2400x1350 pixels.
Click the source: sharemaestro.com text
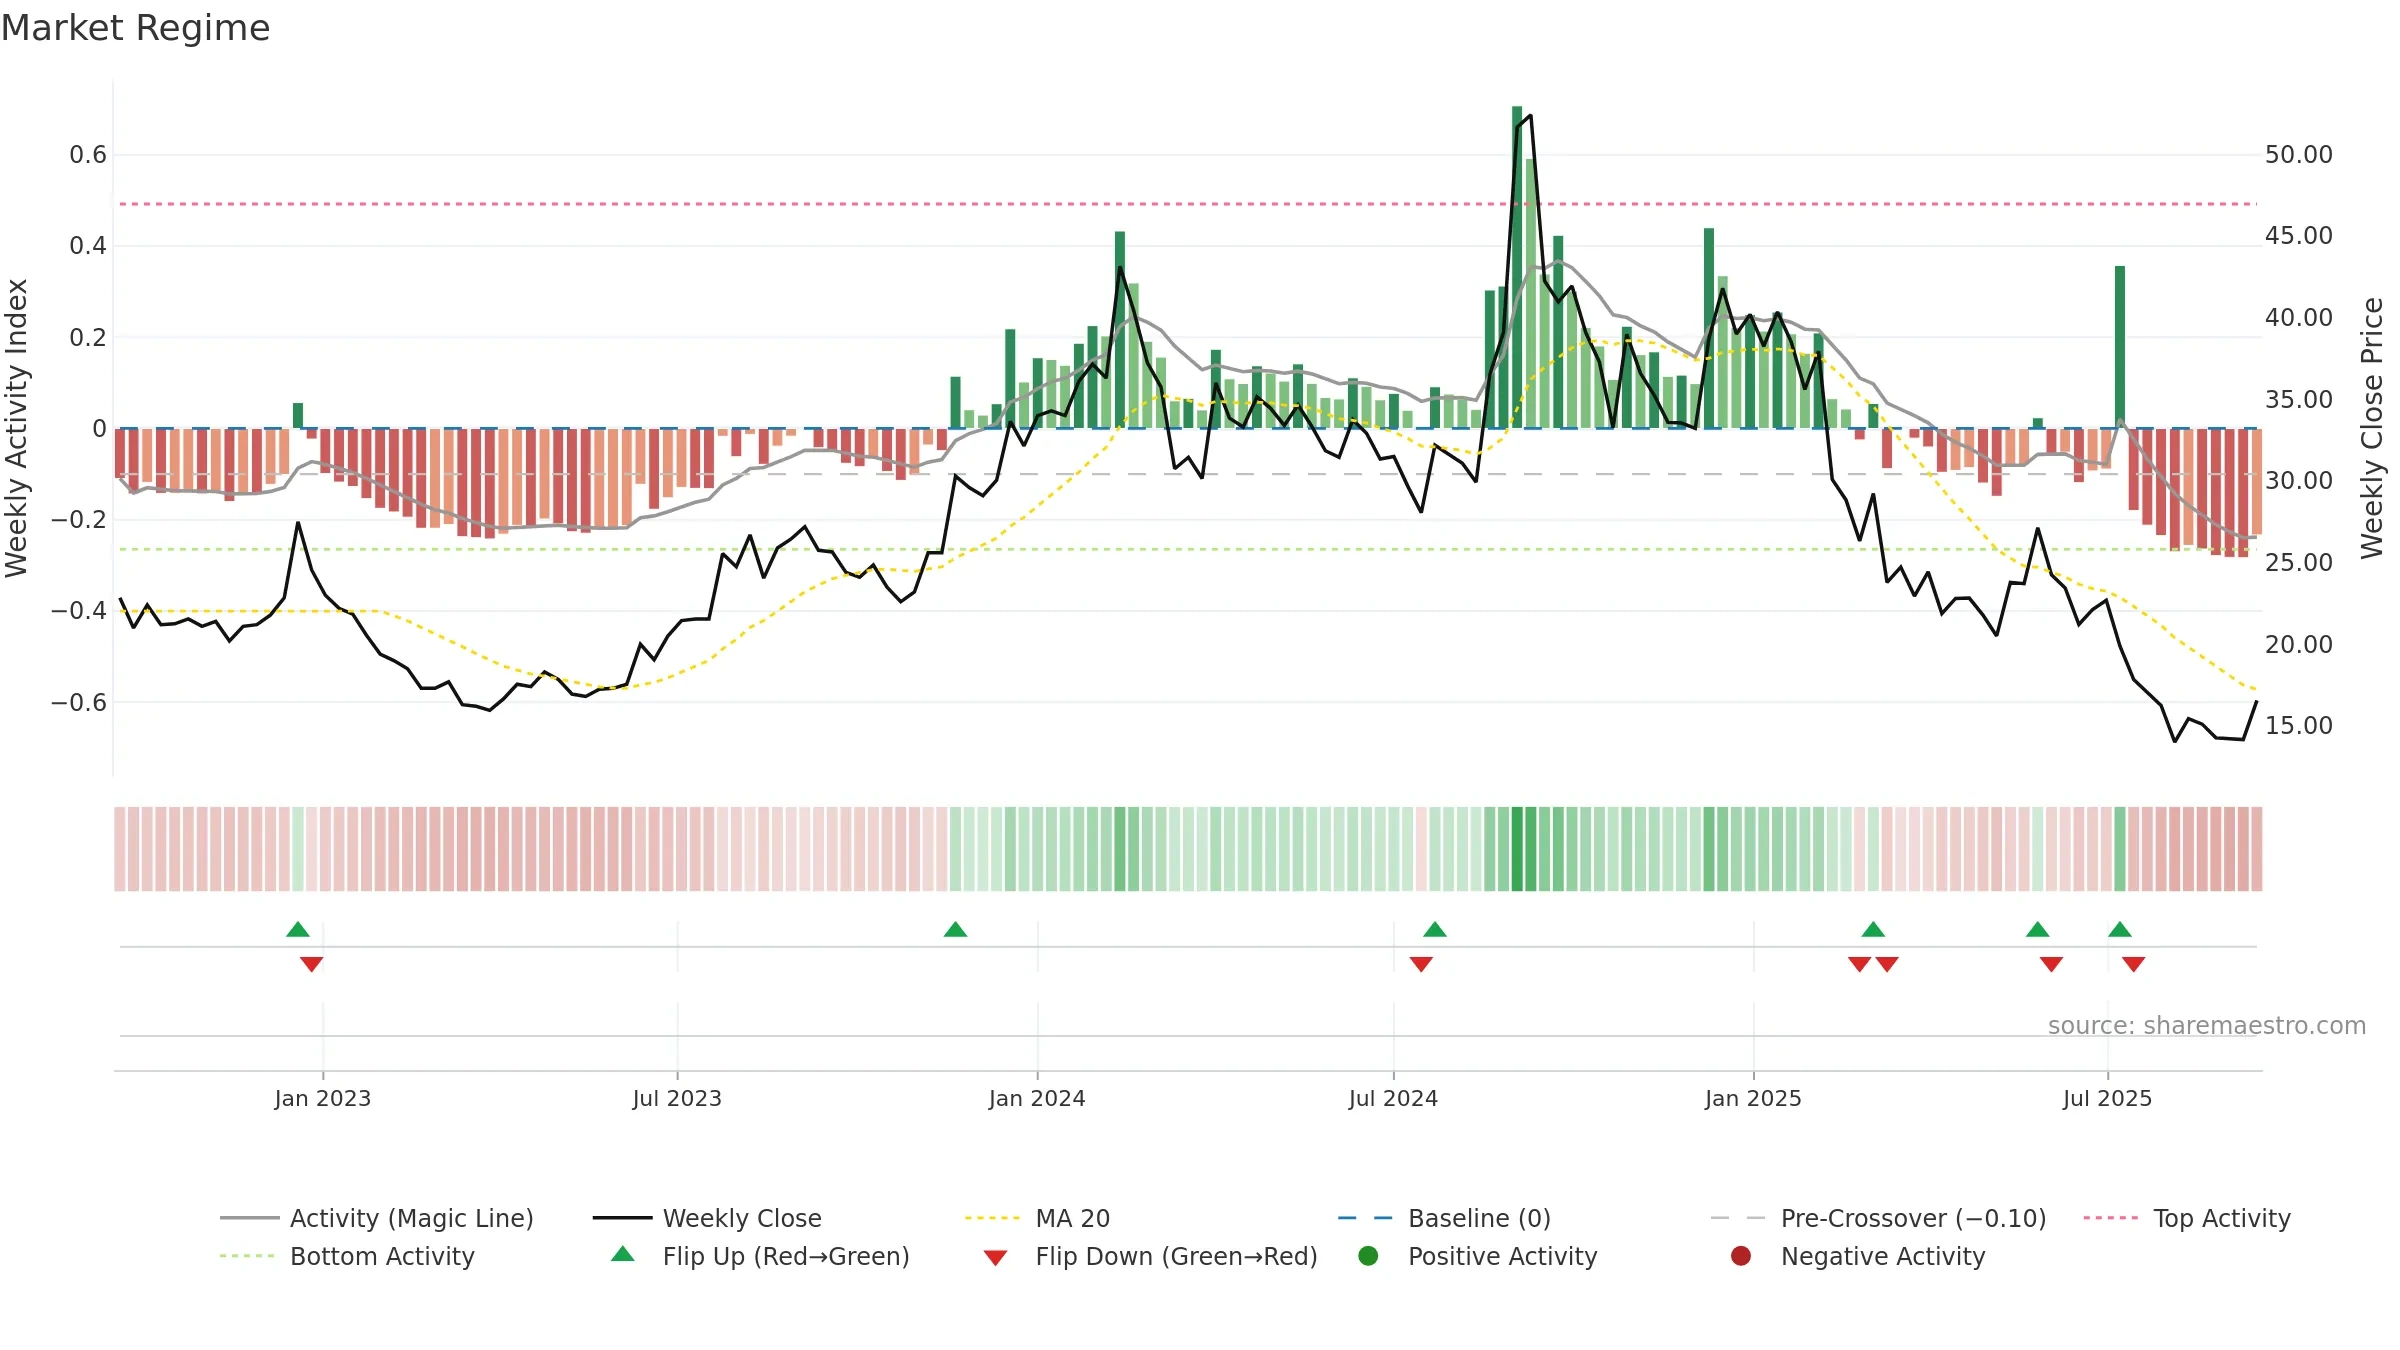(x=2207, y=1025)
